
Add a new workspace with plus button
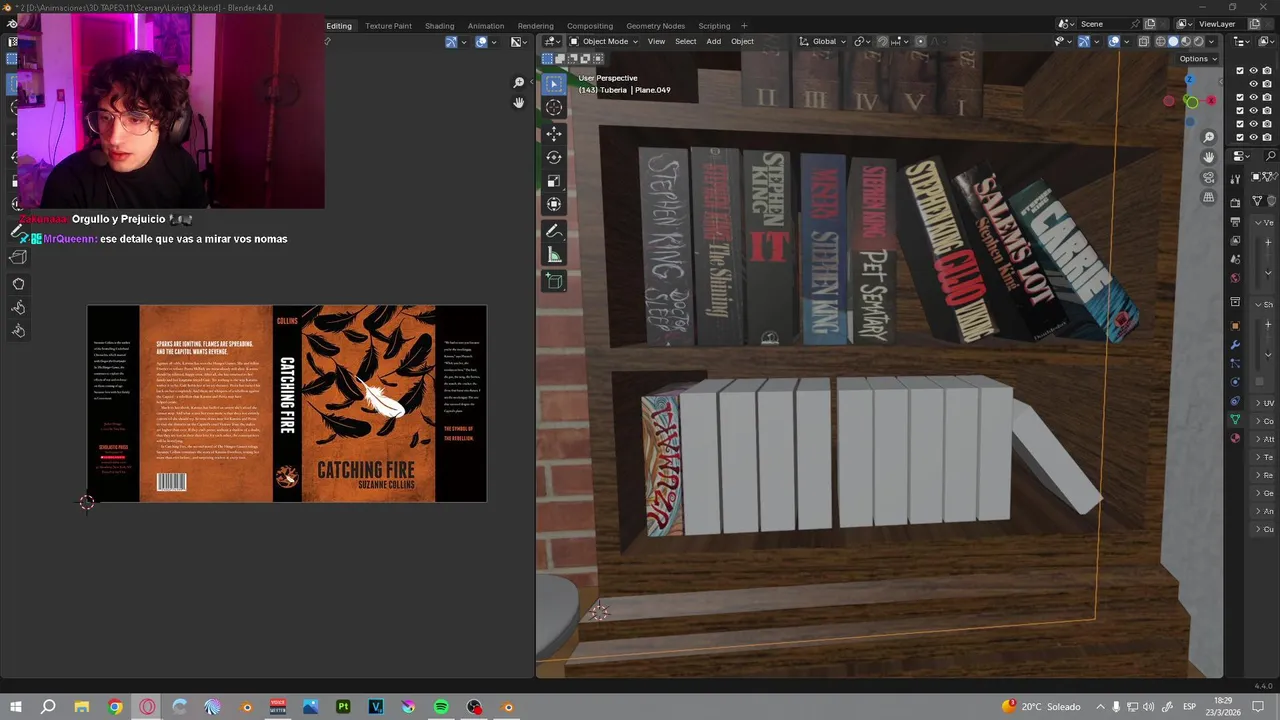(x=744, y=25)
